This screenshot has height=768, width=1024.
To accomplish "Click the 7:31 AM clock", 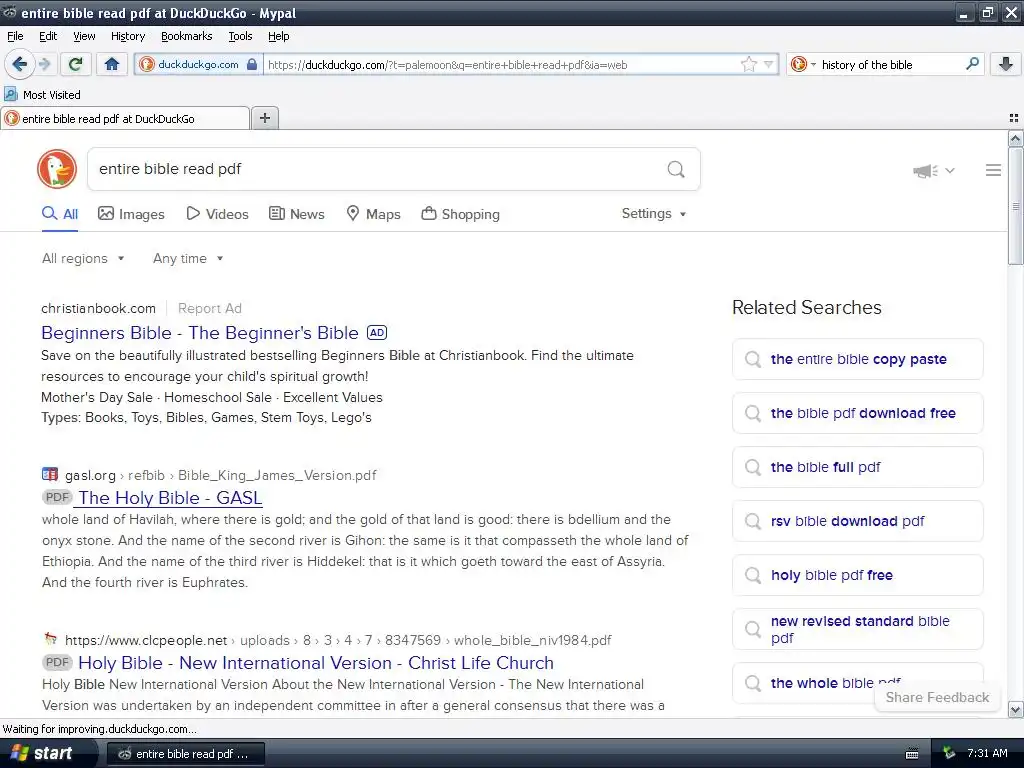I will [x=987, y=753].
